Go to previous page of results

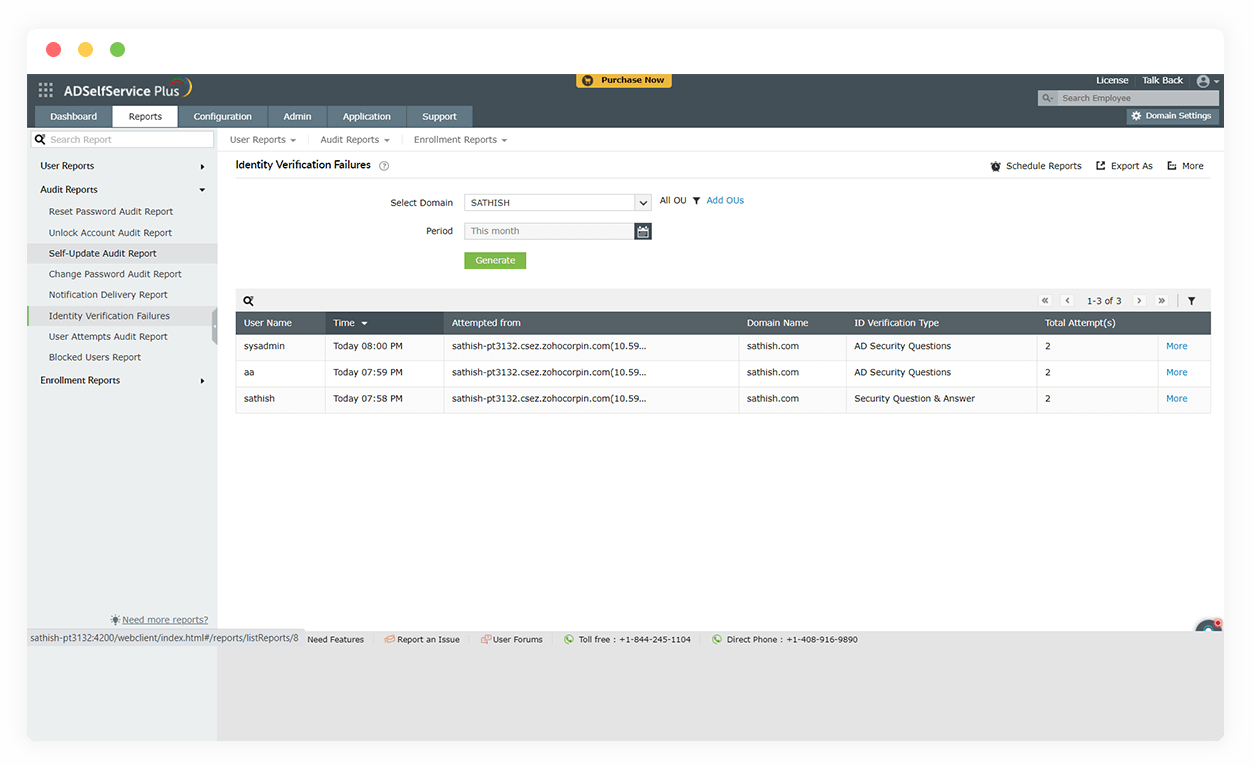click(x=1067, y=301)
